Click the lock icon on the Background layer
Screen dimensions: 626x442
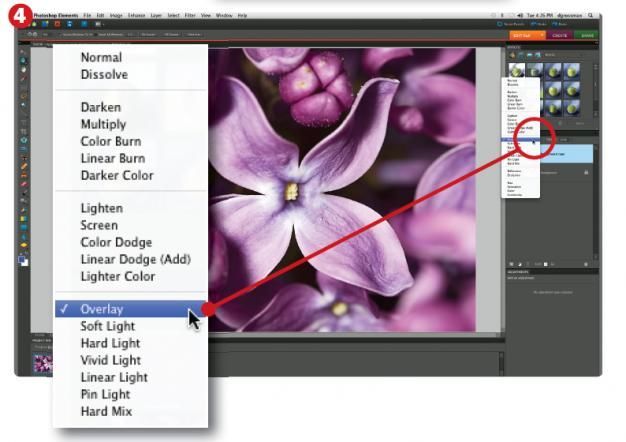point(586,172)
